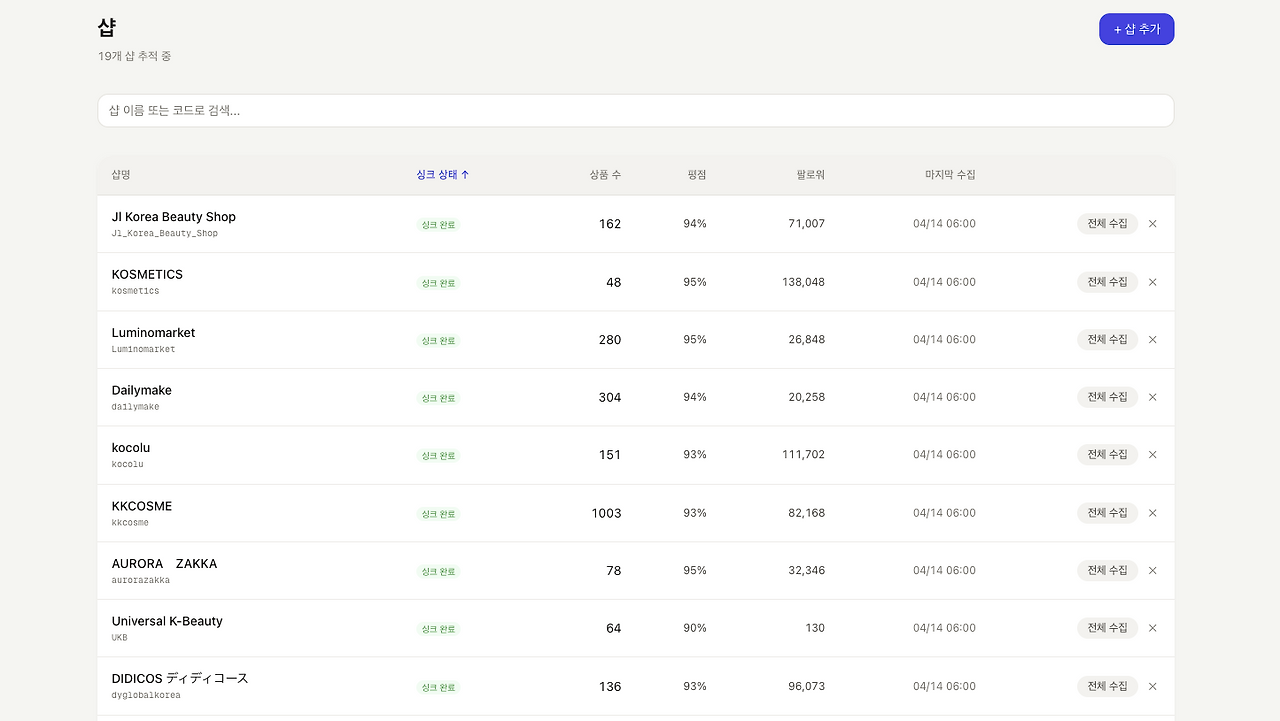Click follower count 20,258
Image resolution: width=1280 pixels, height=721 pixels.
pos(807,397)
